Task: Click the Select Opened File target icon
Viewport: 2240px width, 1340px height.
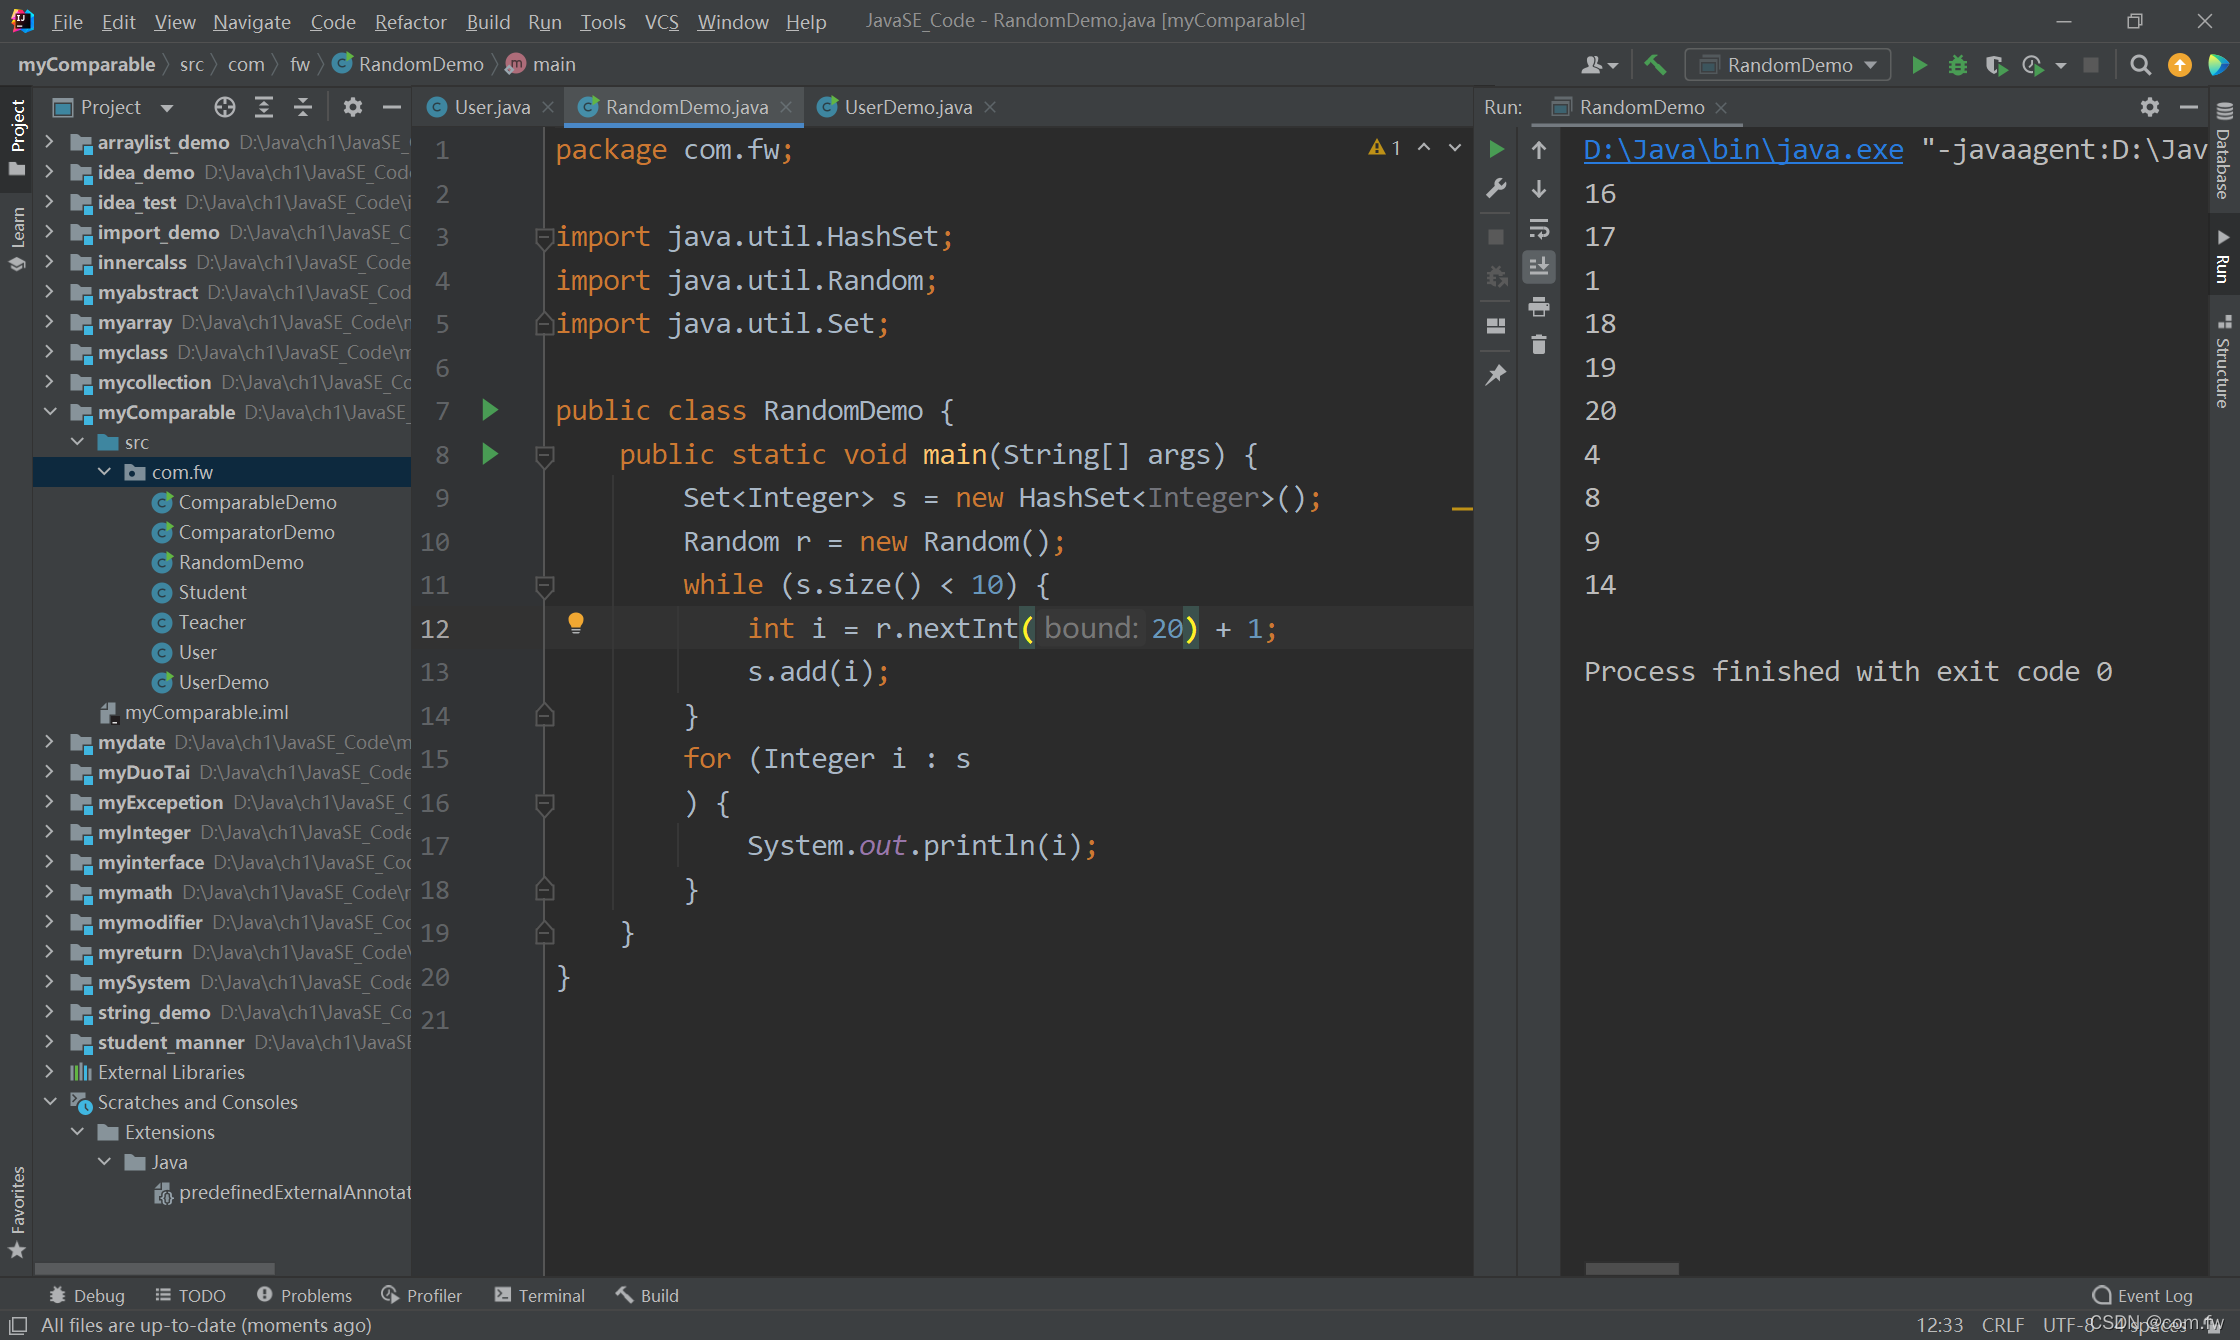Action: 224,107
